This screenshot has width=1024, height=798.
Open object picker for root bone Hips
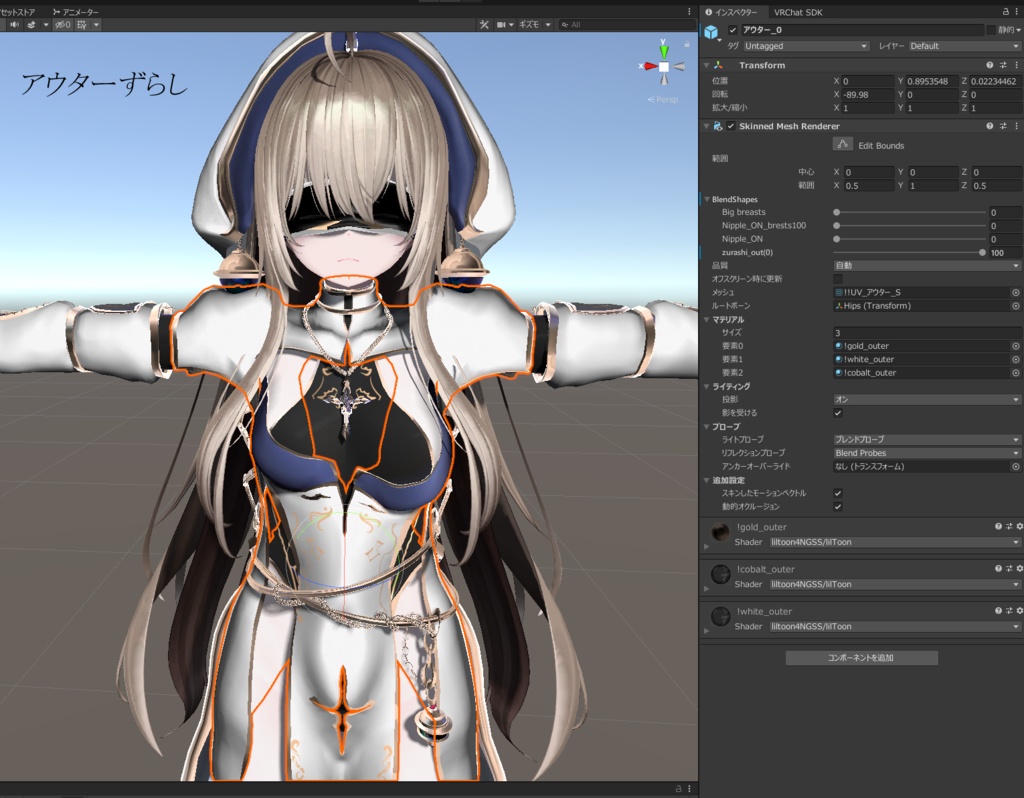(1016, 306)
